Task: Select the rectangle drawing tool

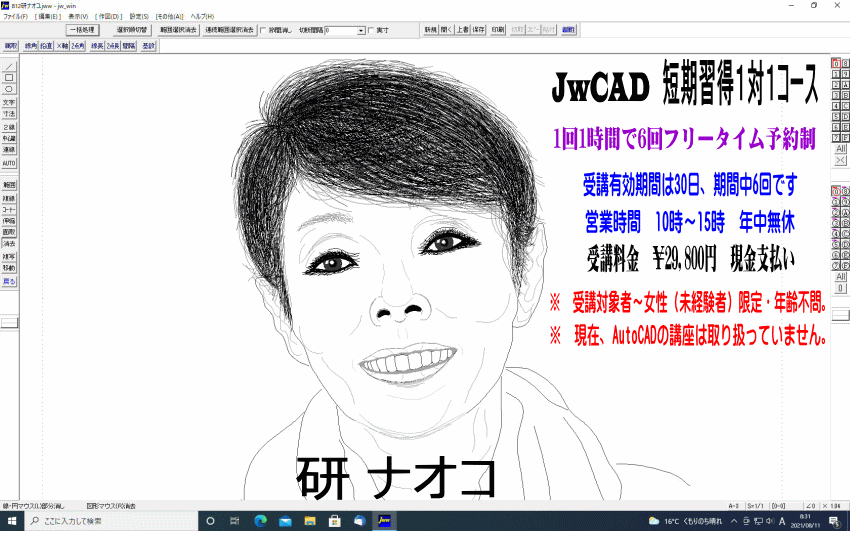Action: coord(9,78)
